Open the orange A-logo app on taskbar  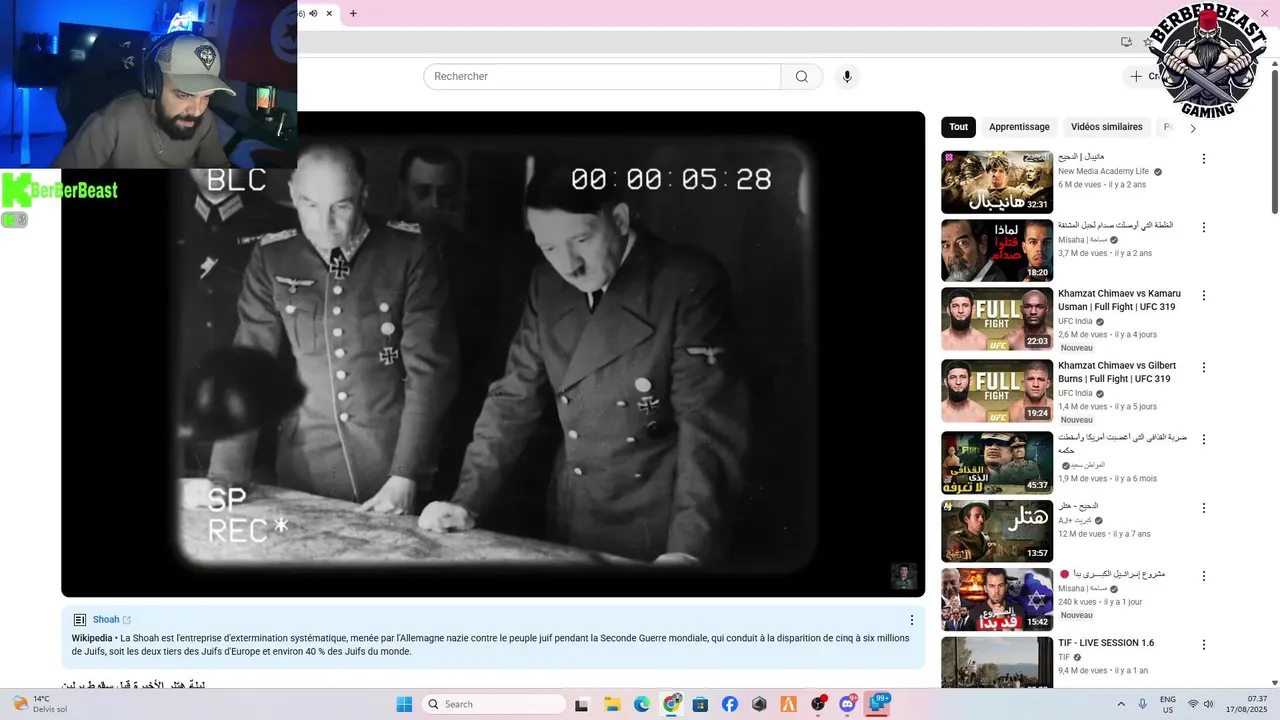(x=789, y=704)
